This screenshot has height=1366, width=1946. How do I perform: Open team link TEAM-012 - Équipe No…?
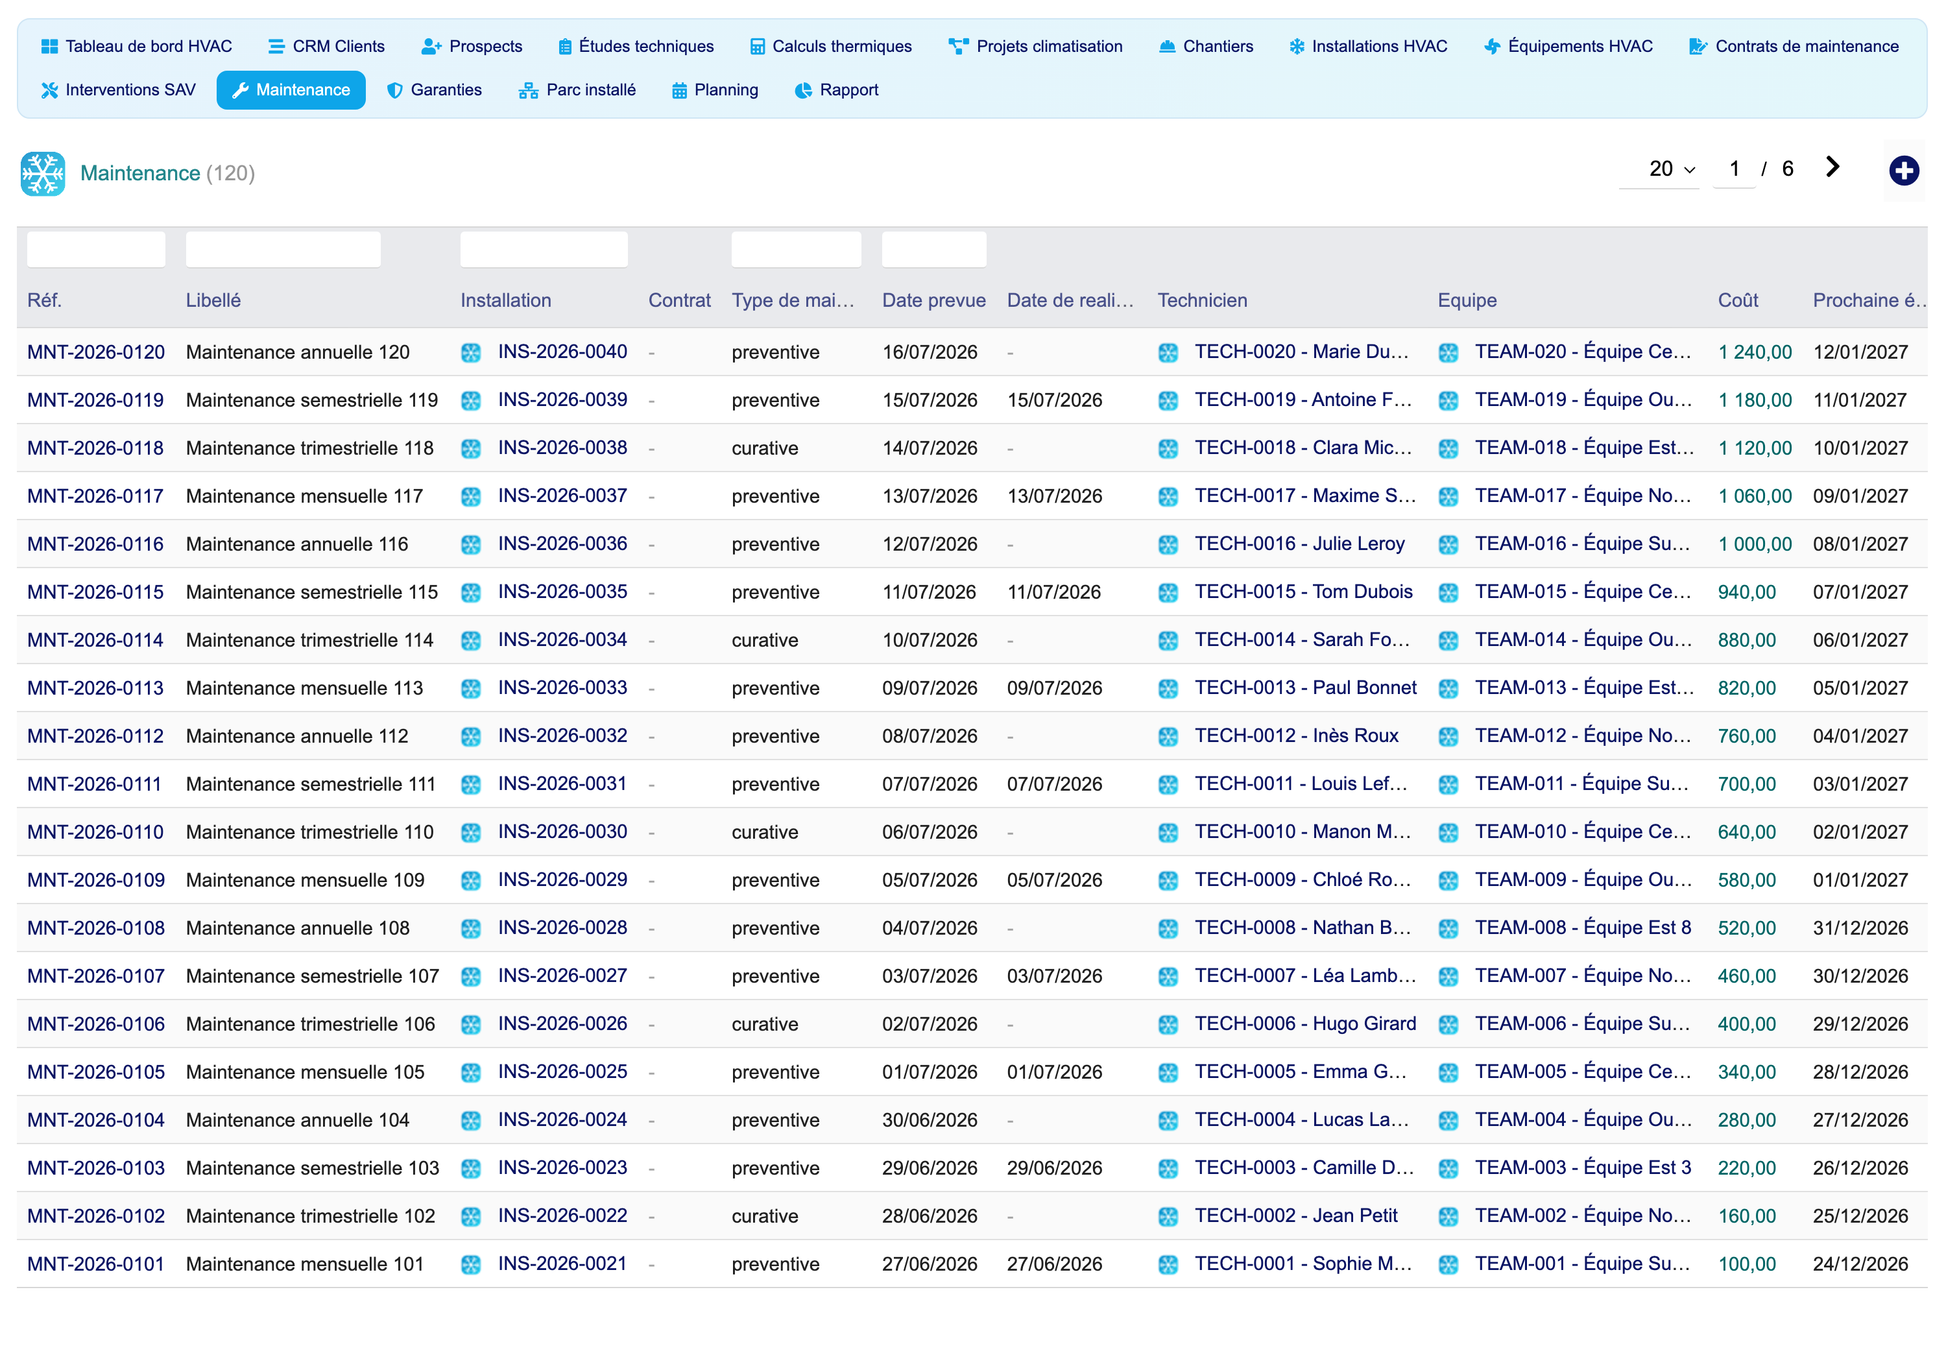[x=1583, y=736]
